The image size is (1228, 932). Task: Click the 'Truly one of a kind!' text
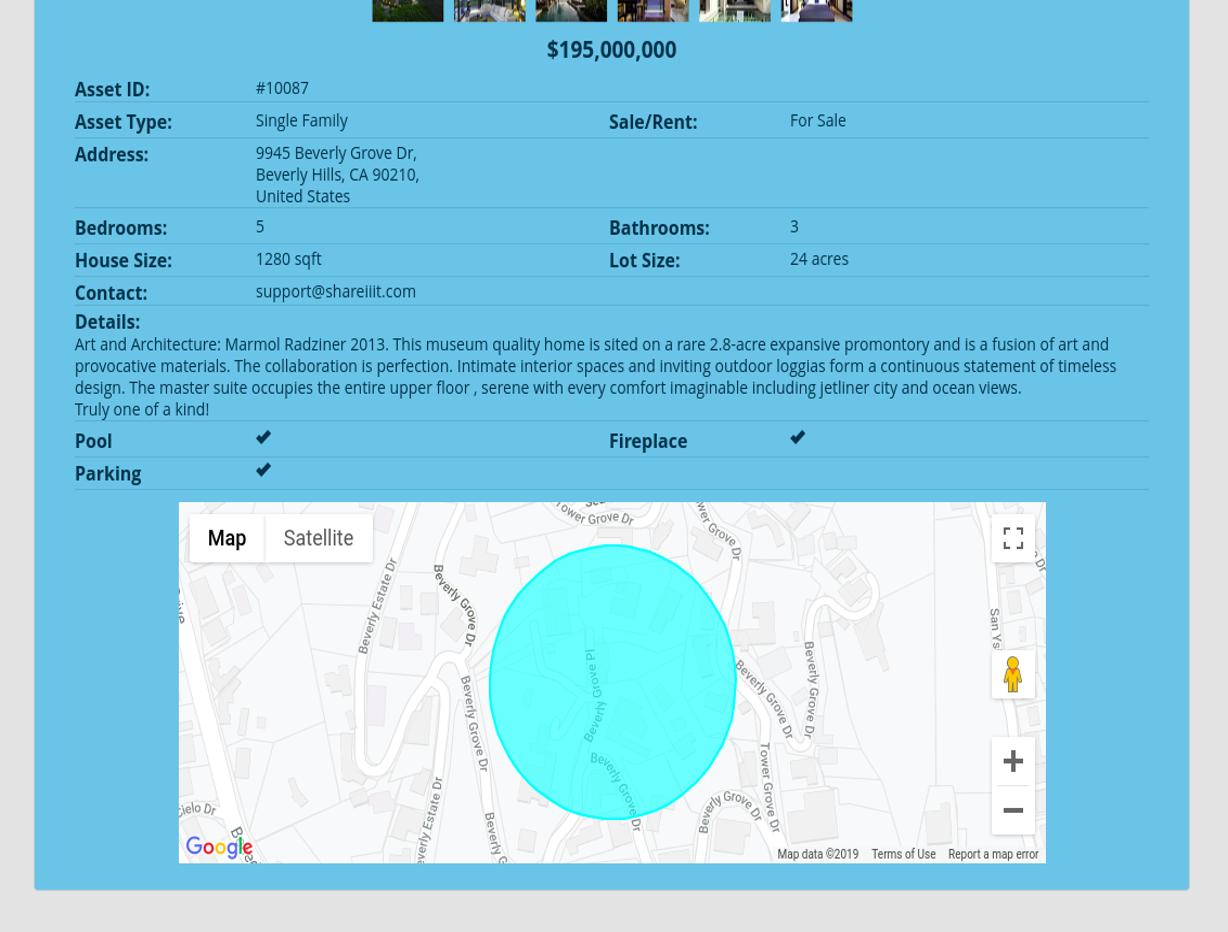[x=142, y=409]
